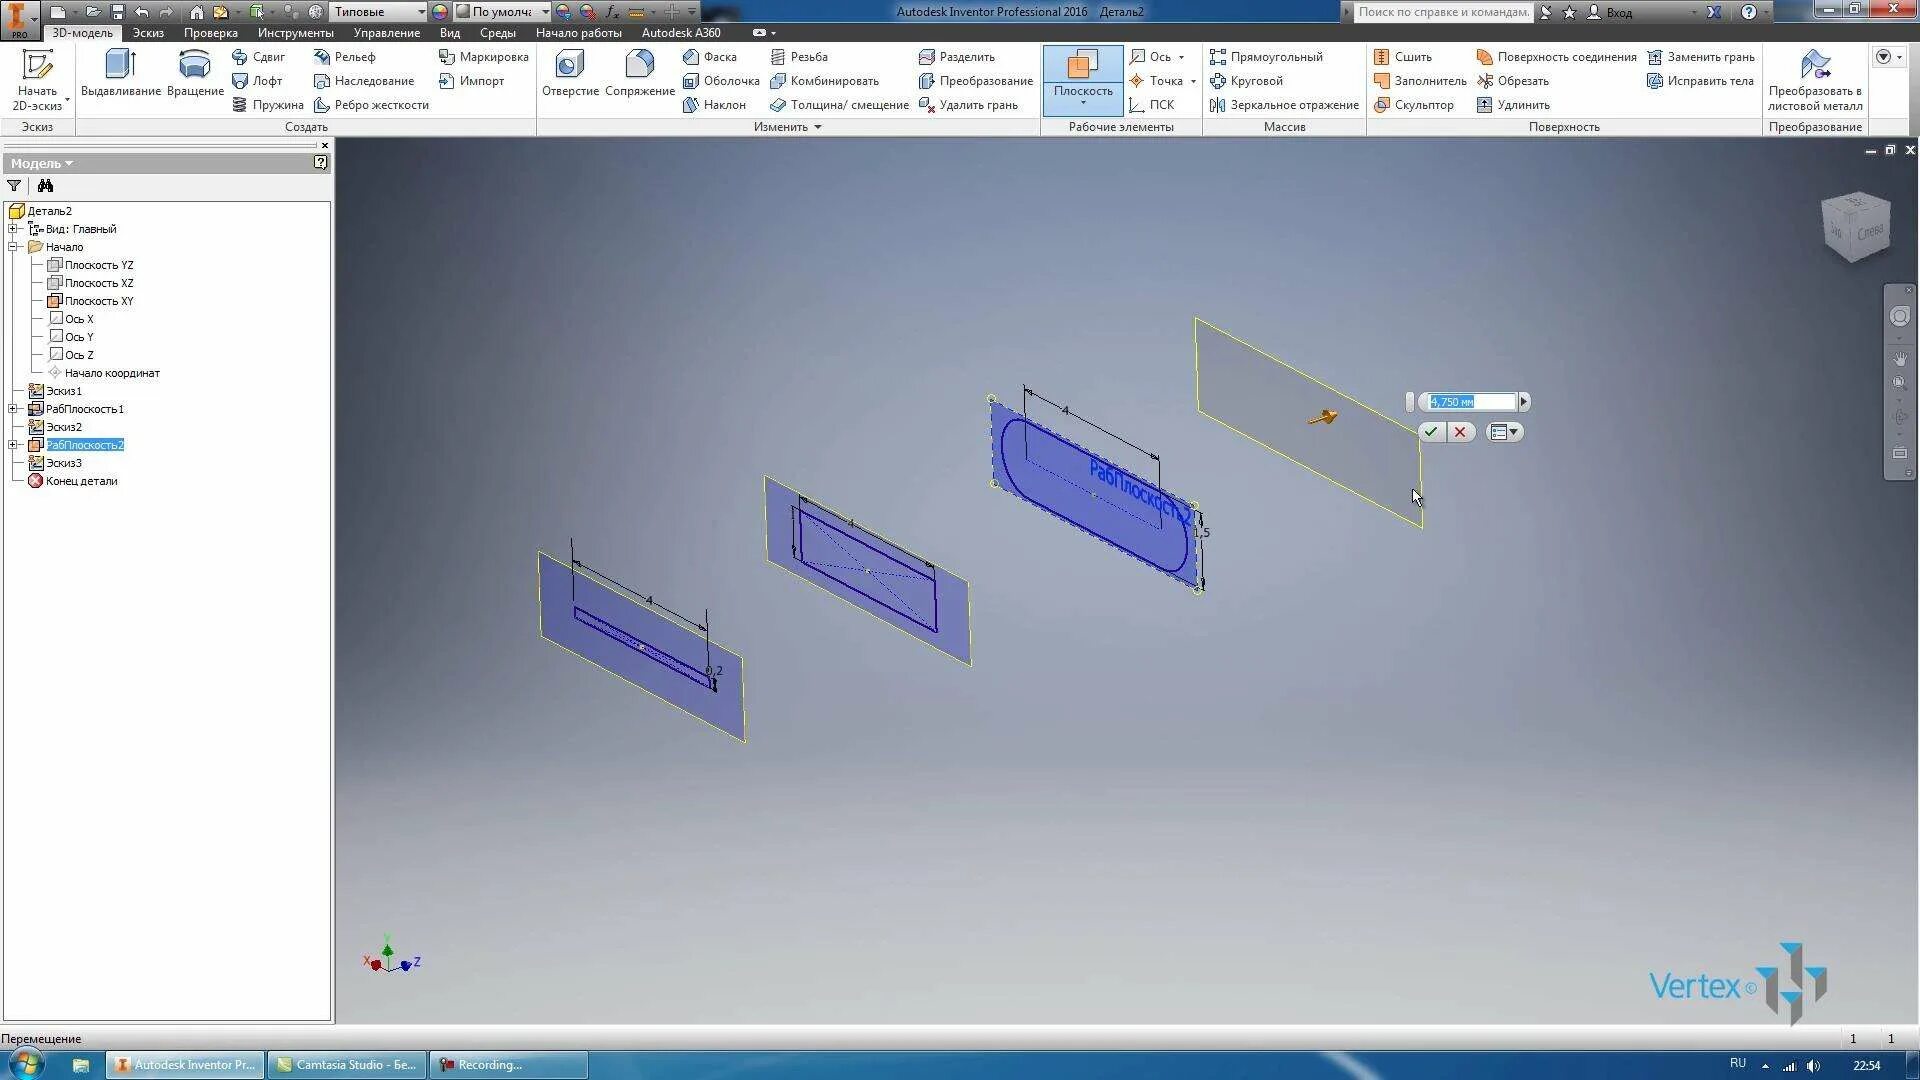1920x1080 pixels.
Task: Open Camtasia Studio from the taskbar
Action: click(347, 1065)
